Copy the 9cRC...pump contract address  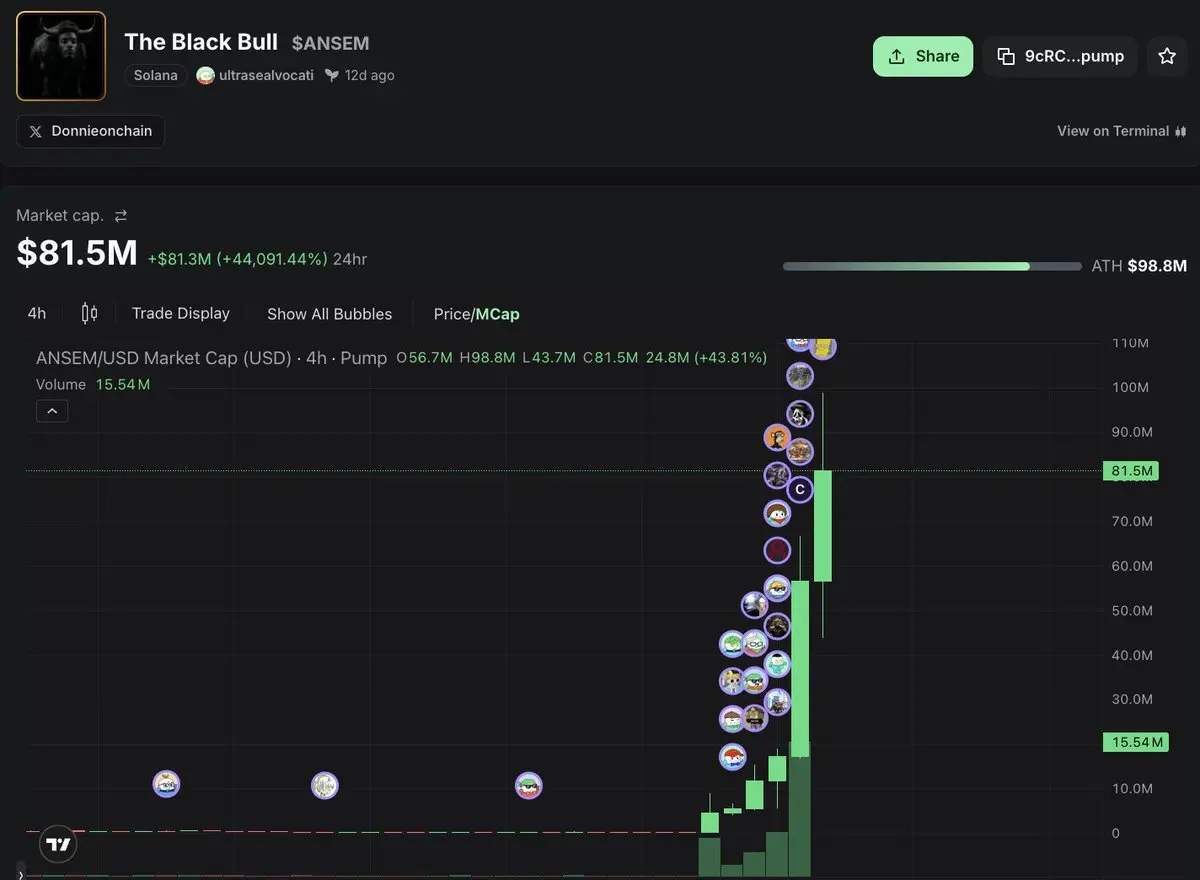(x=1060, y=56)
